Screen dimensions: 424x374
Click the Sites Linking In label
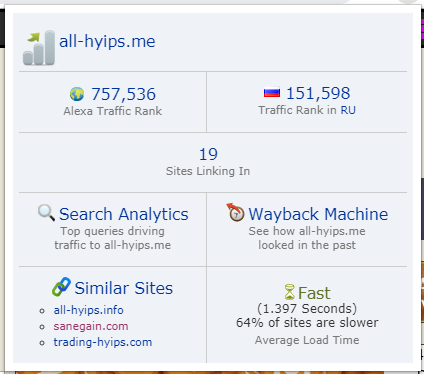208,171
